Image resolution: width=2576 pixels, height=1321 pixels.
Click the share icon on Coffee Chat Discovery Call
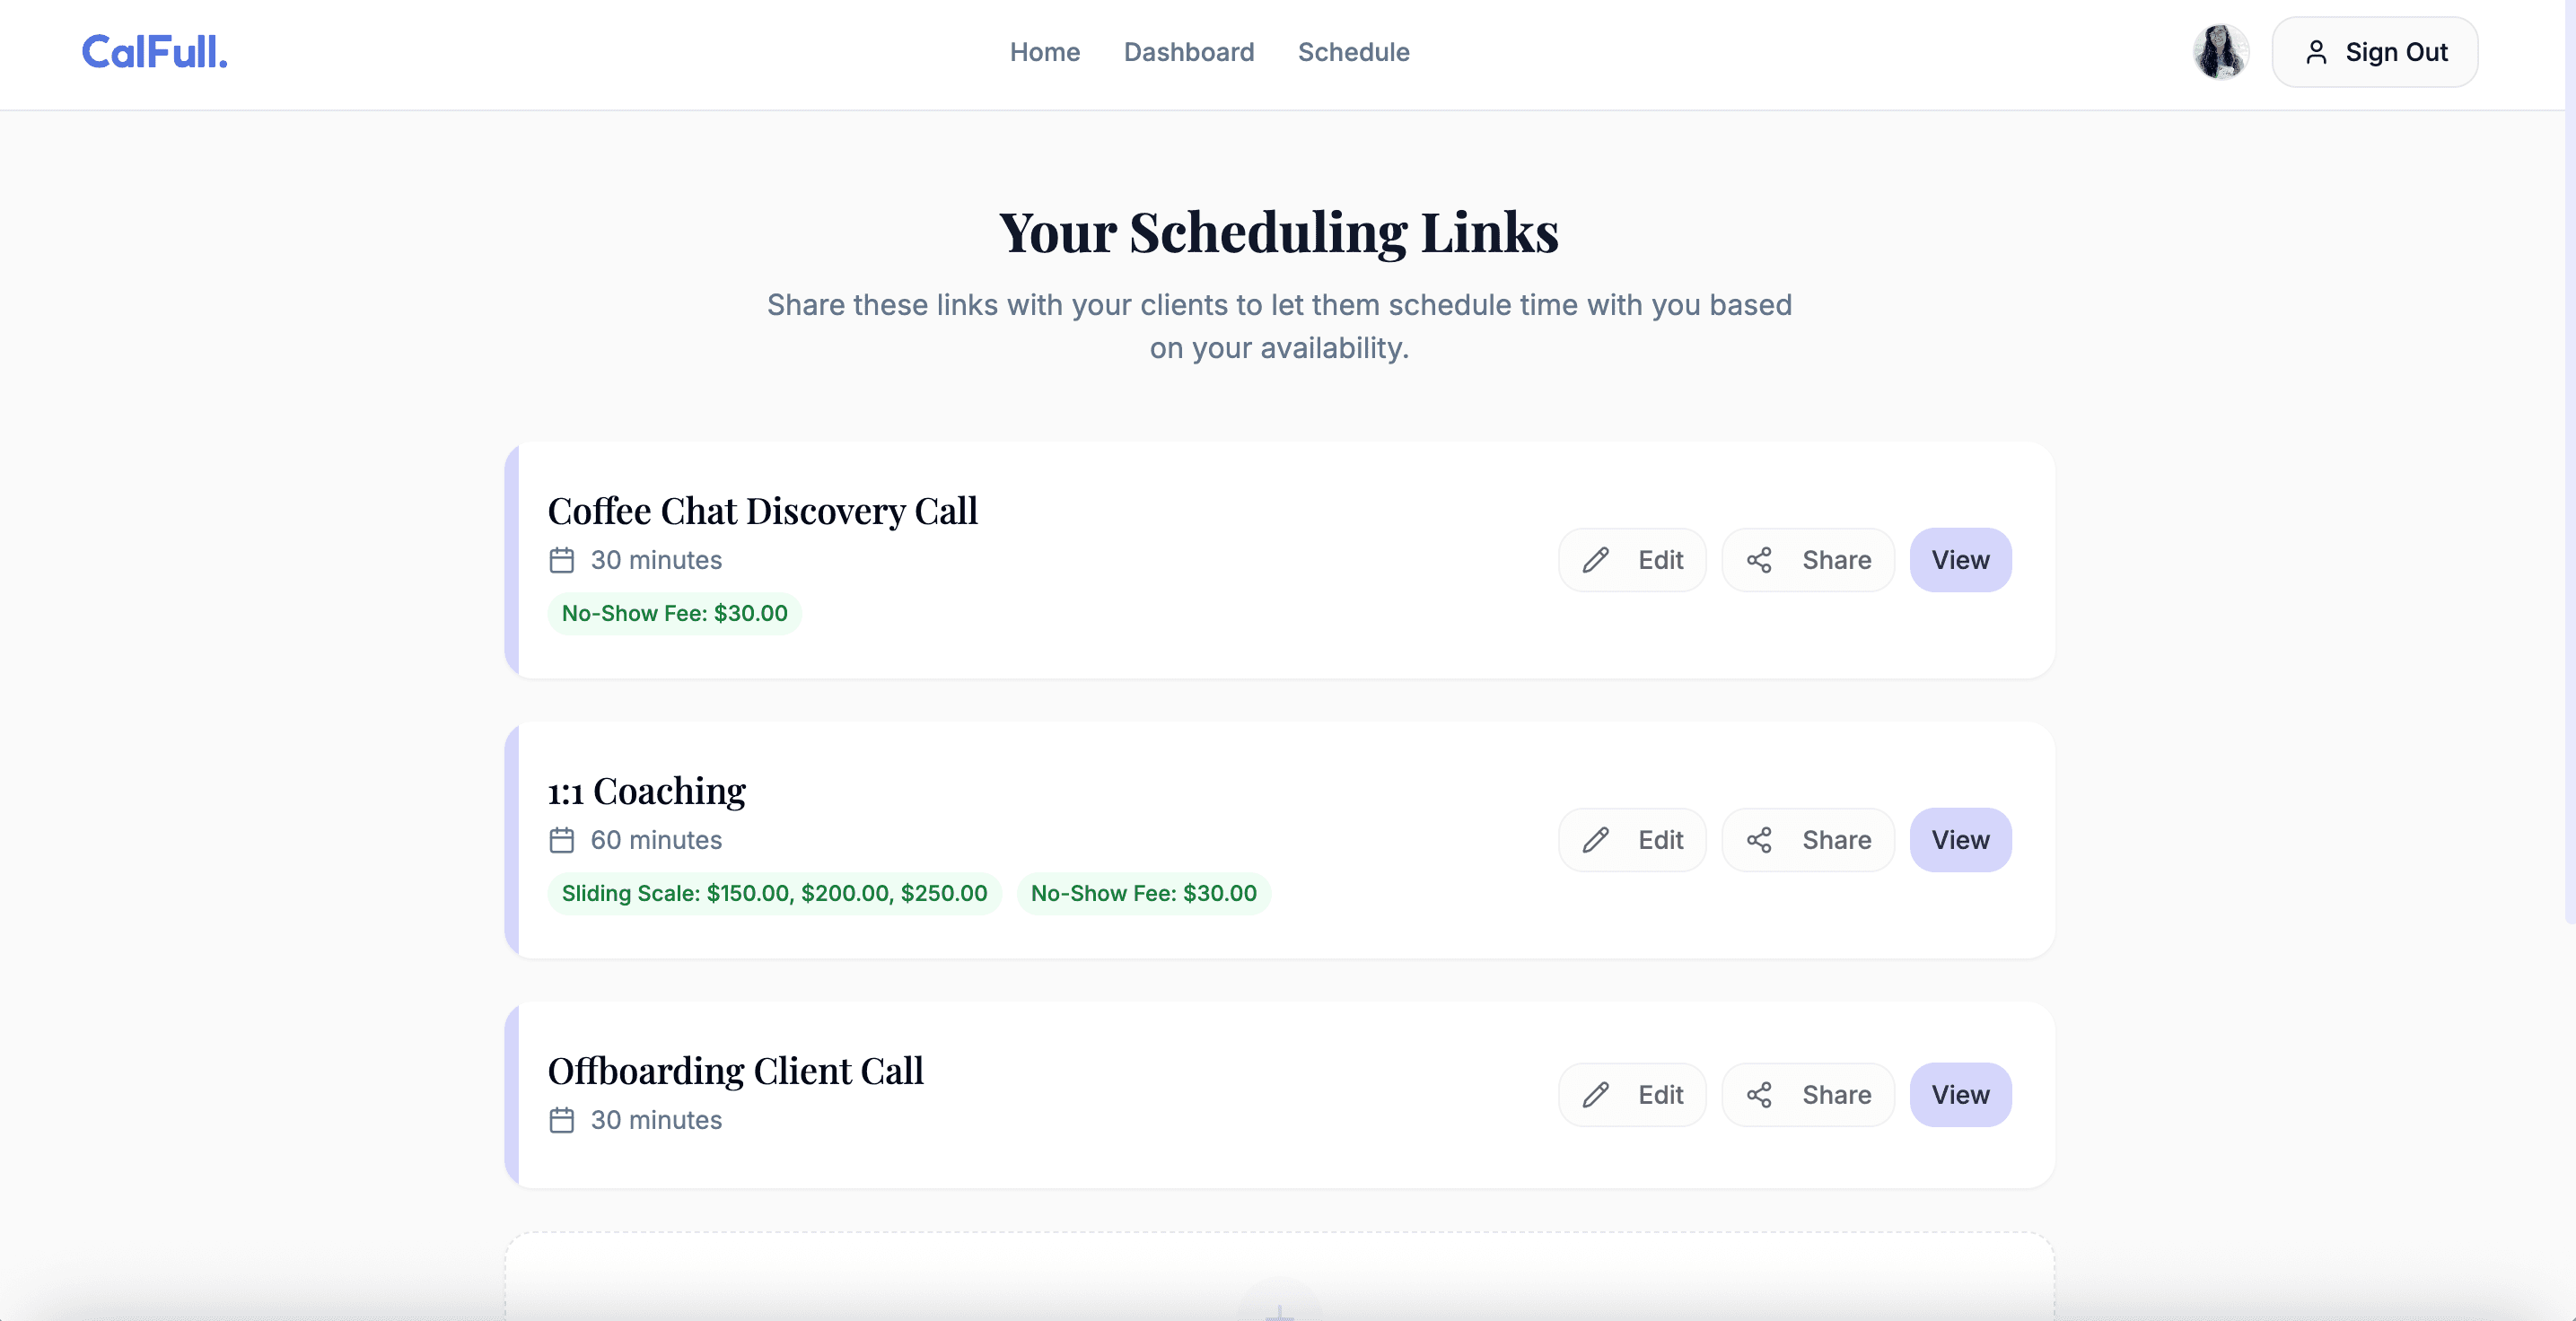pyautogui.click(x=1760, y=560)
